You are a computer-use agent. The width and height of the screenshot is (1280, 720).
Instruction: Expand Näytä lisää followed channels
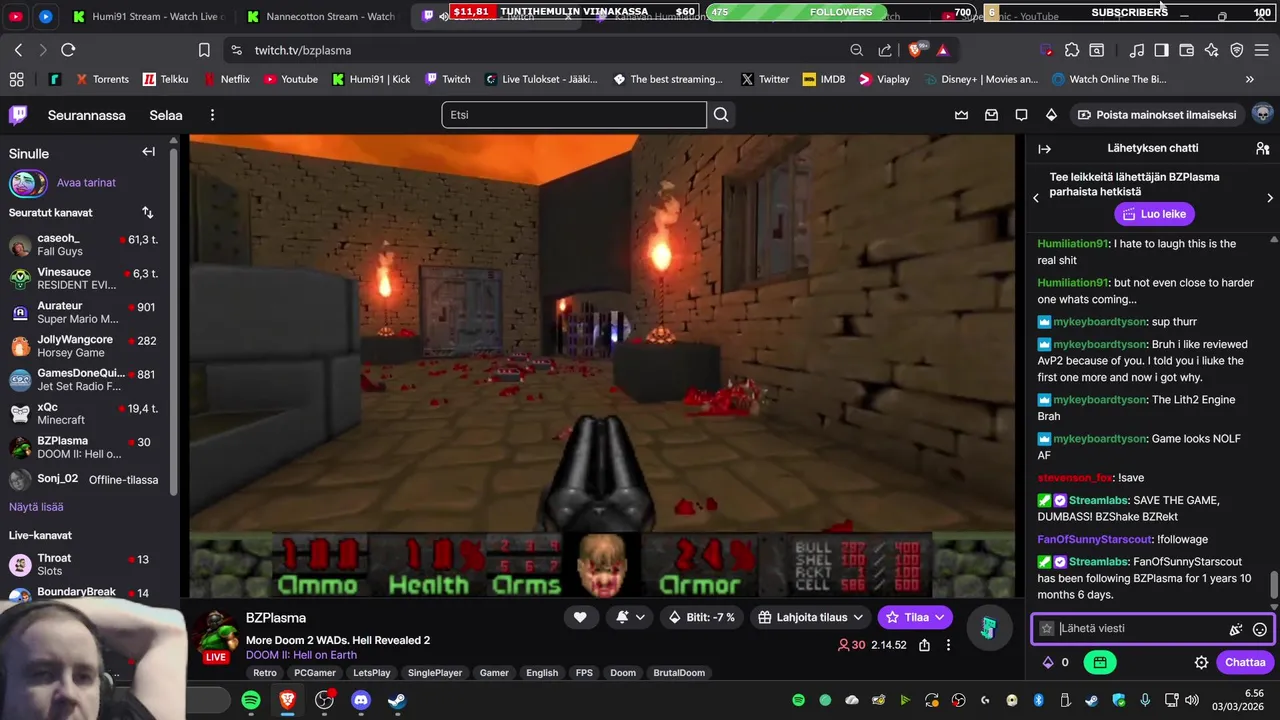[36, 507]
